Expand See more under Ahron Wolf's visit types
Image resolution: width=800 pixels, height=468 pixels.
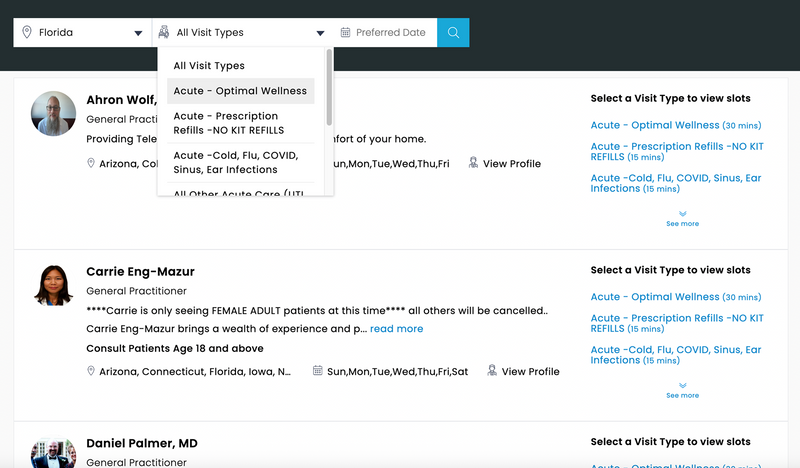point(682,218)
